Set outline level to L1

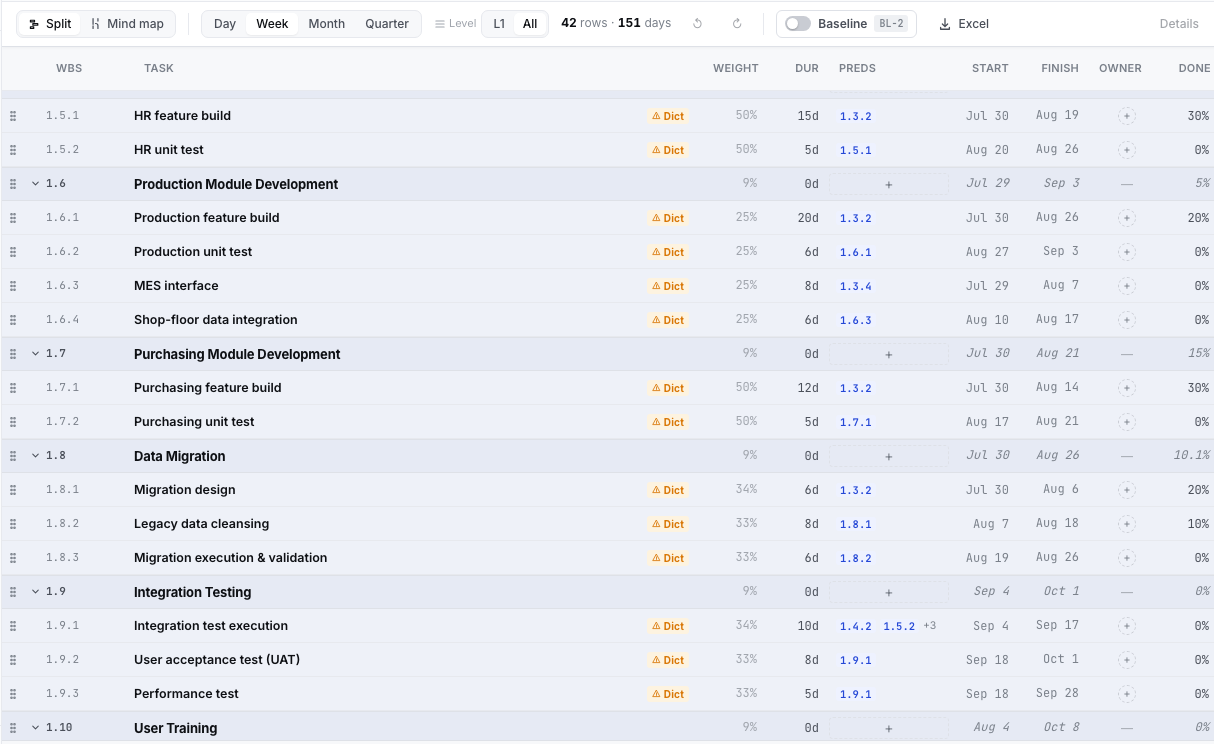tap(499, 24)
